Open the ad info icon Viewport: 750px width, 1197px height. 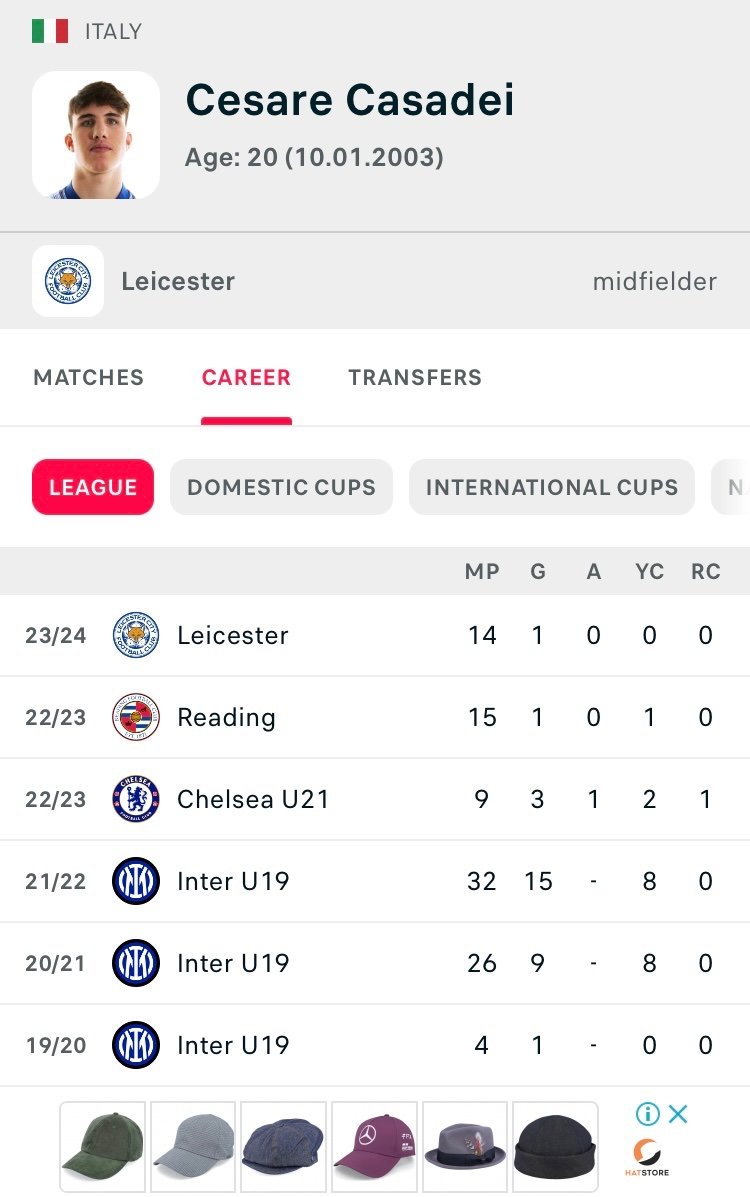648,1114
